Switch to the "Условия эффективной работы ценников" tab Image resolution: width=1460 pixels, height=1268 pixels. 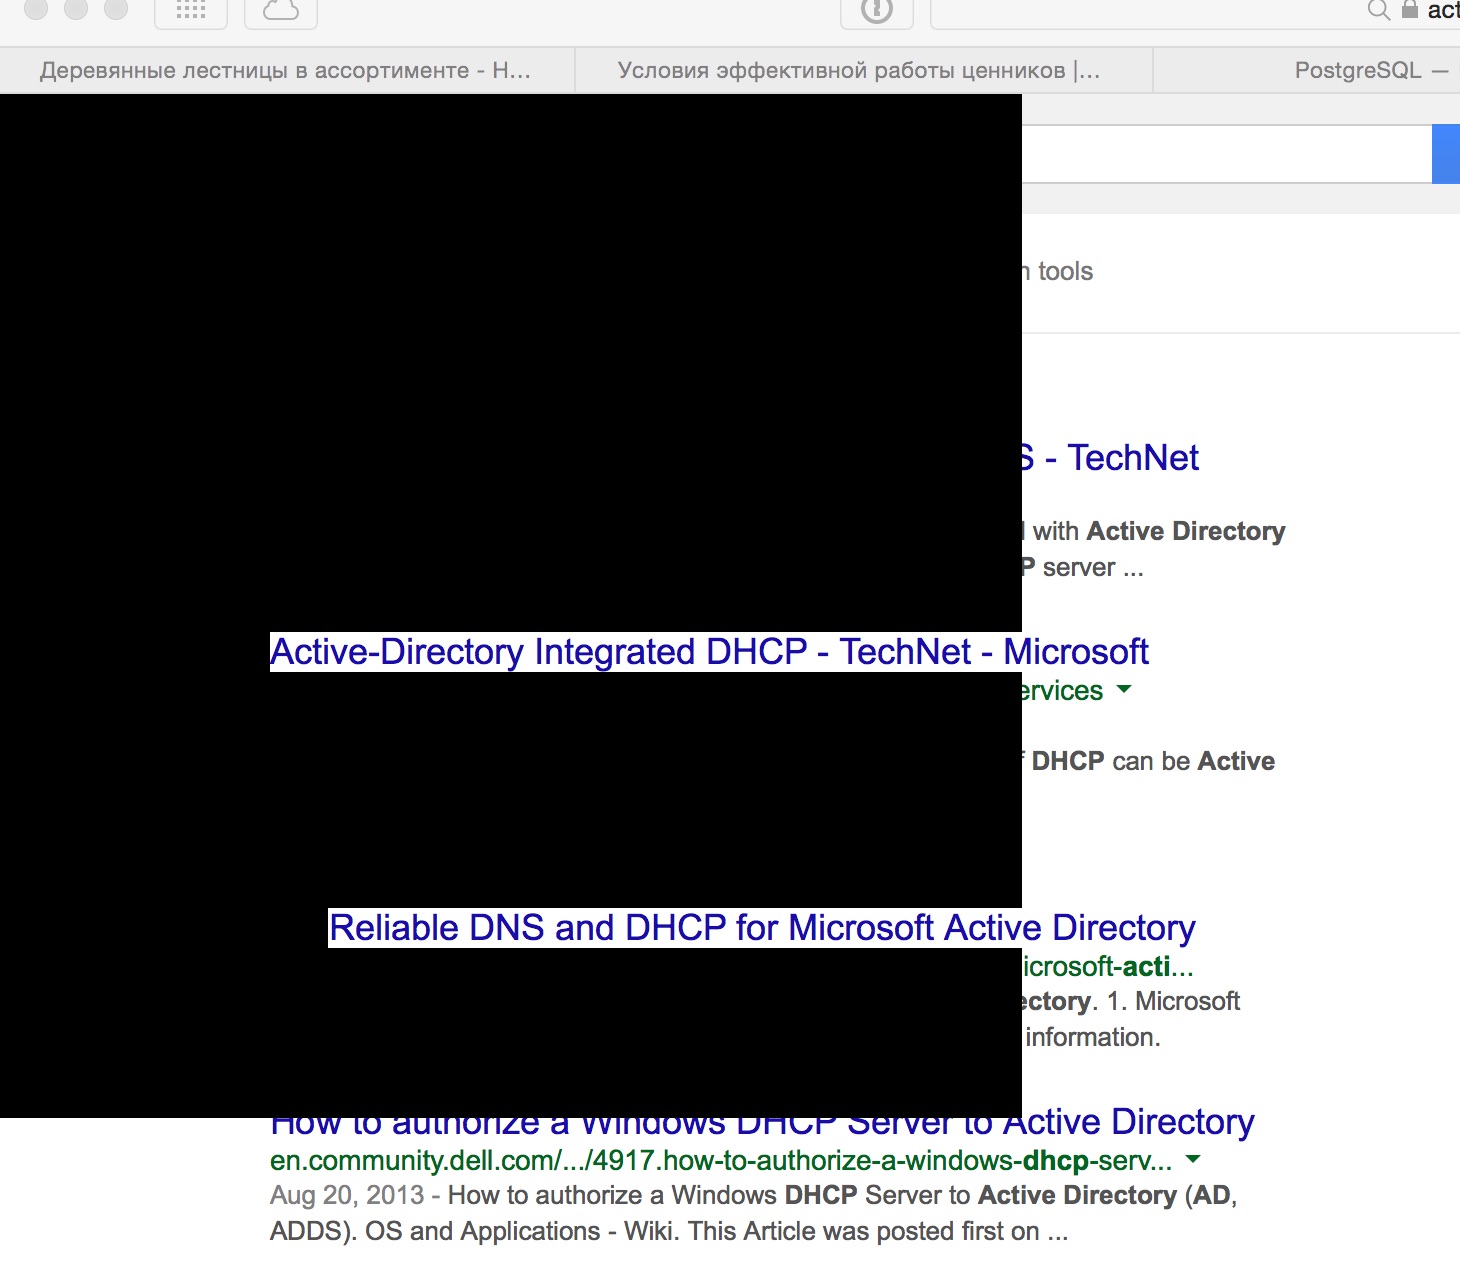tap(864, 71)
